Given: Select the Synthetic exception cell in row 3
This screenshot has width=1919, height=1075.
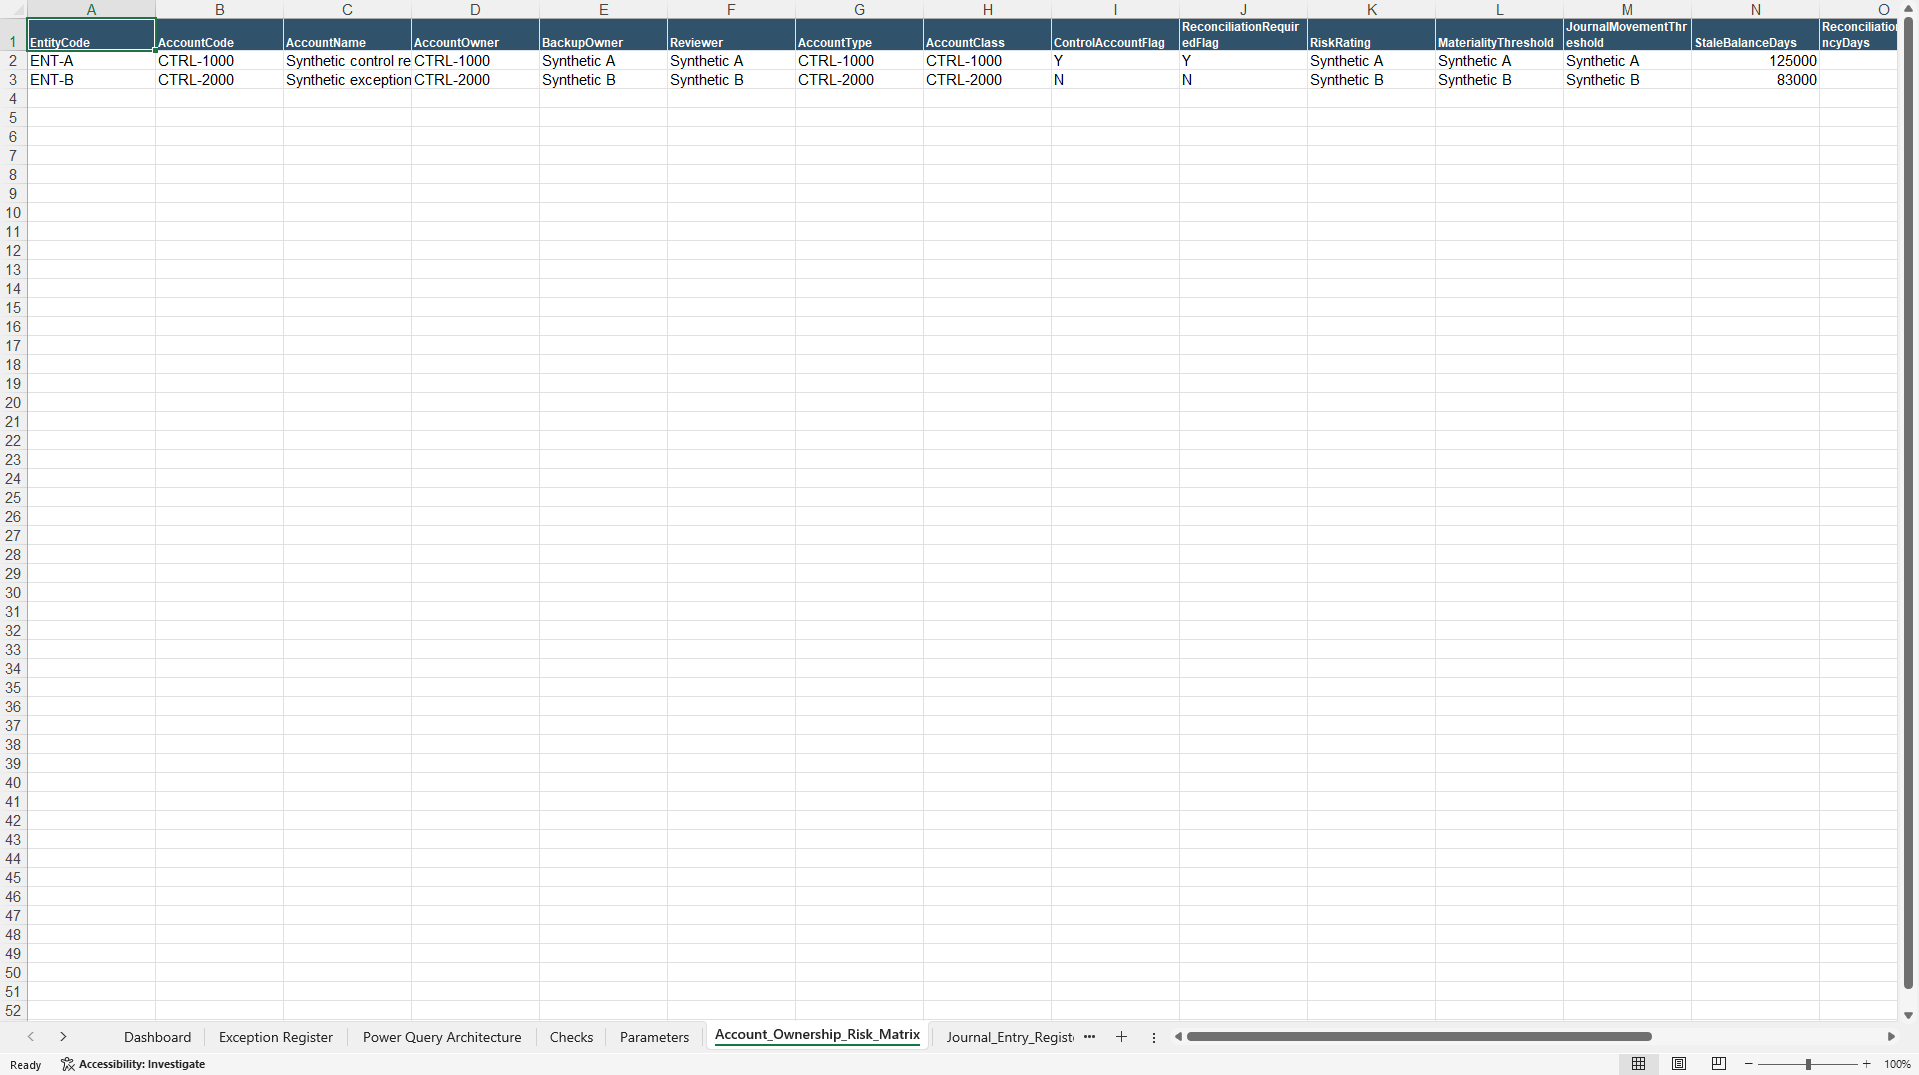Looking at the screenshot, I should point(347,80).
